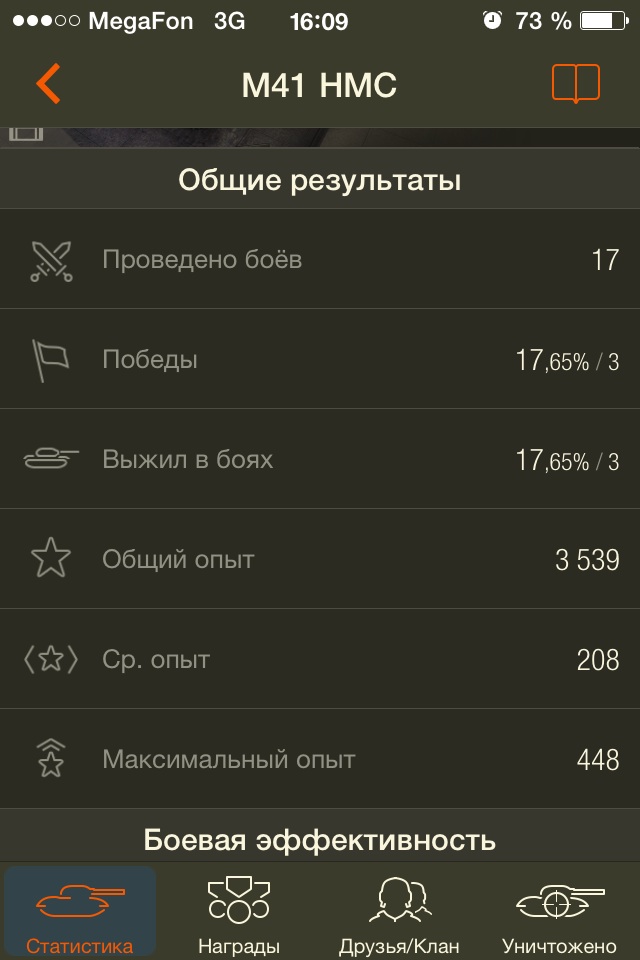Viewport: 640px width, 960px height.
Task: Tap the crossed swords battles icon
Action: pyautogui.click(x=51, y=260)
